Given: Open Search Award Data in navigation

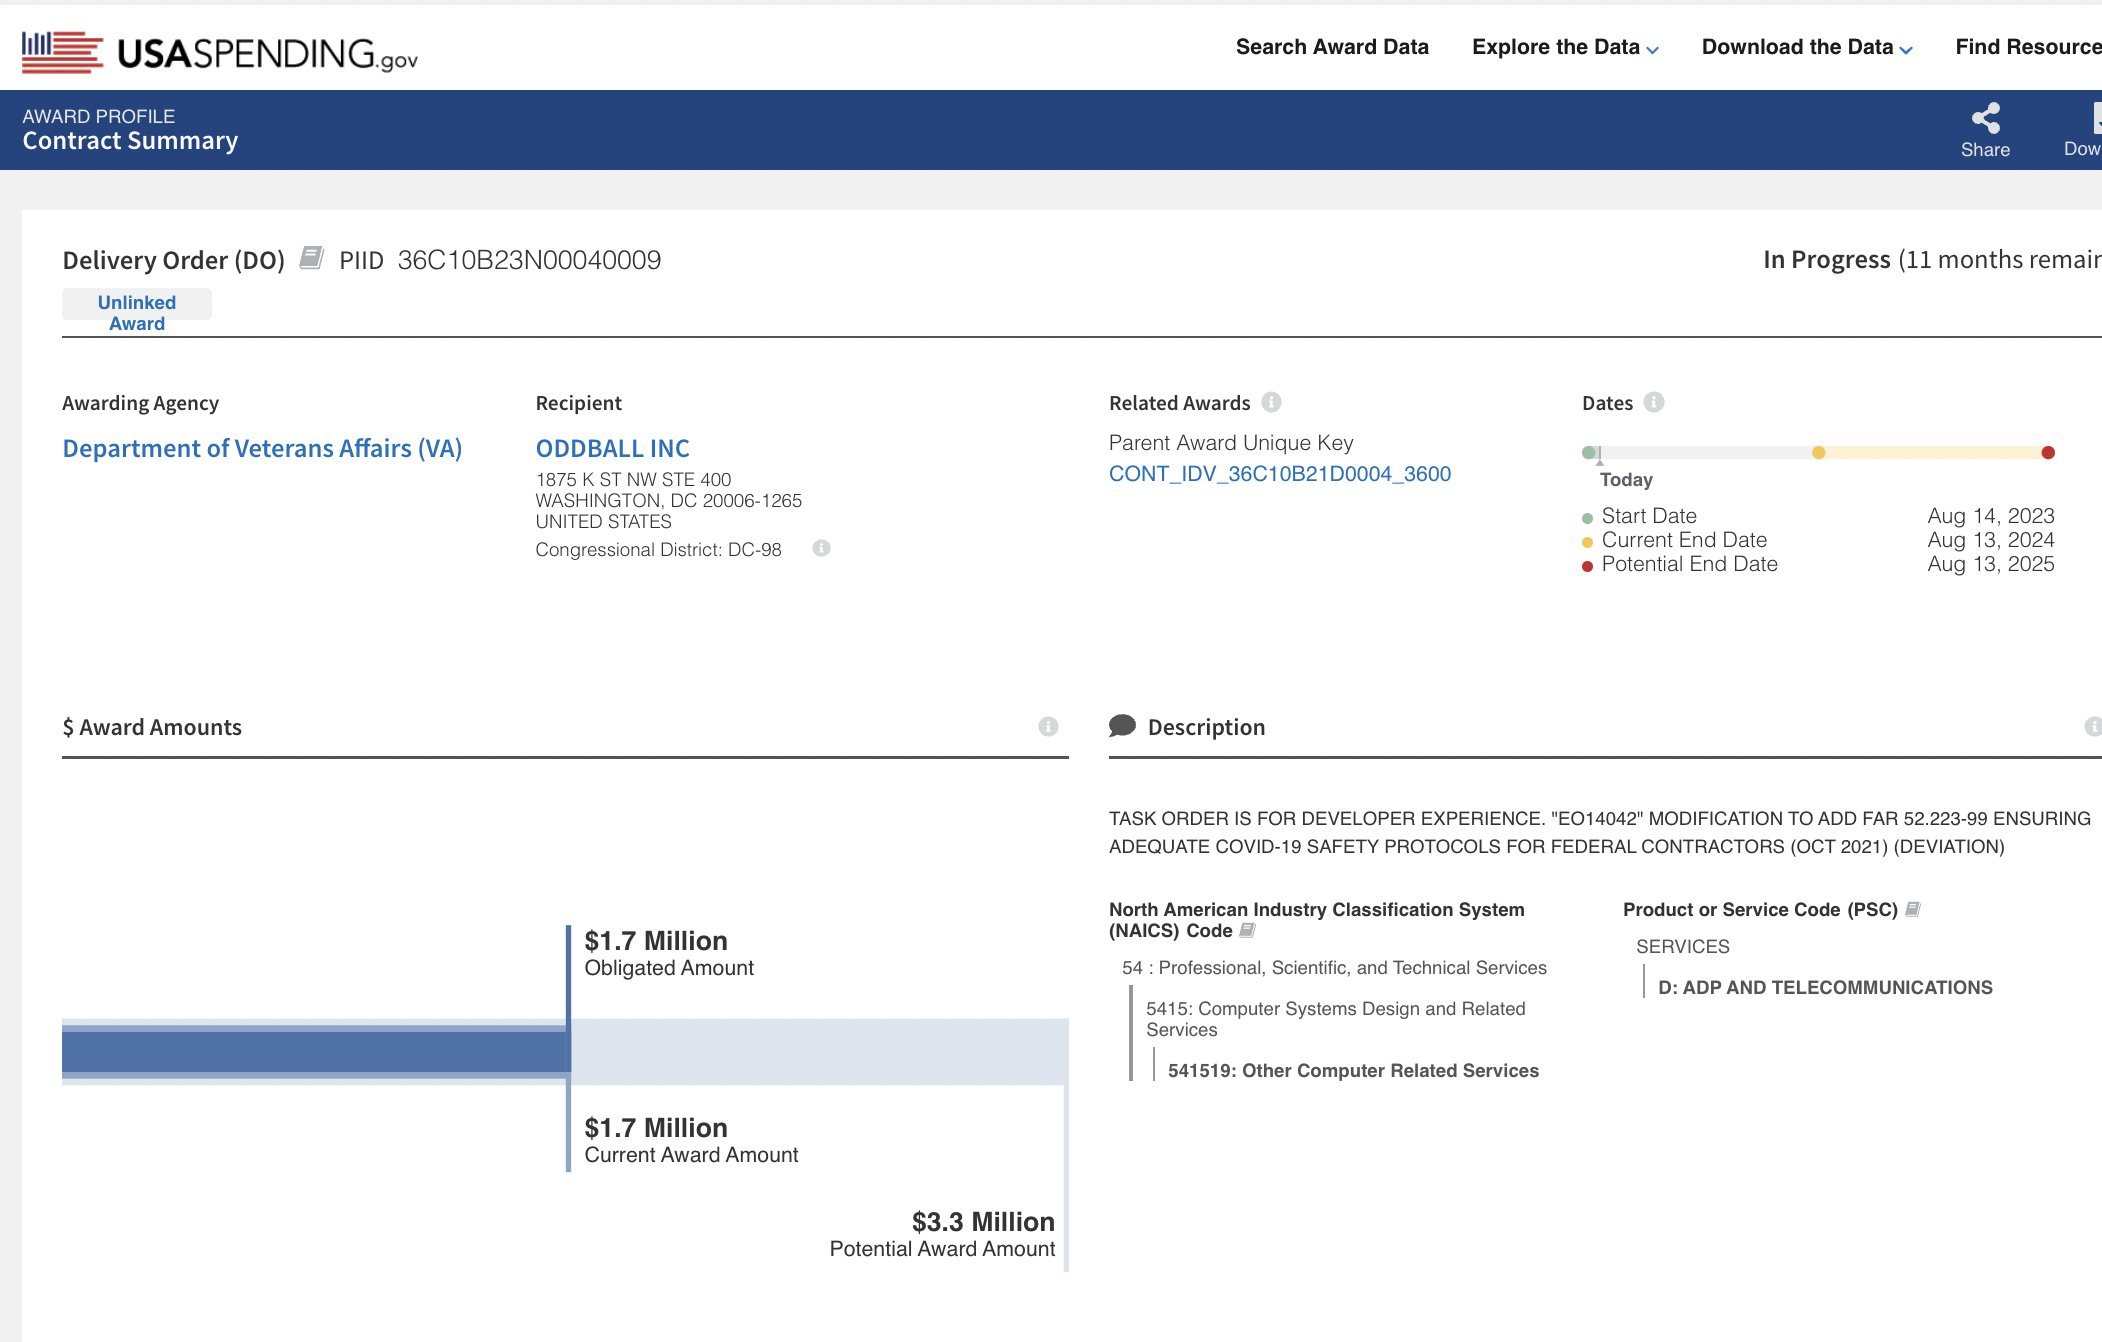Looking at the screenshot, I should [x=1332, y=47].
